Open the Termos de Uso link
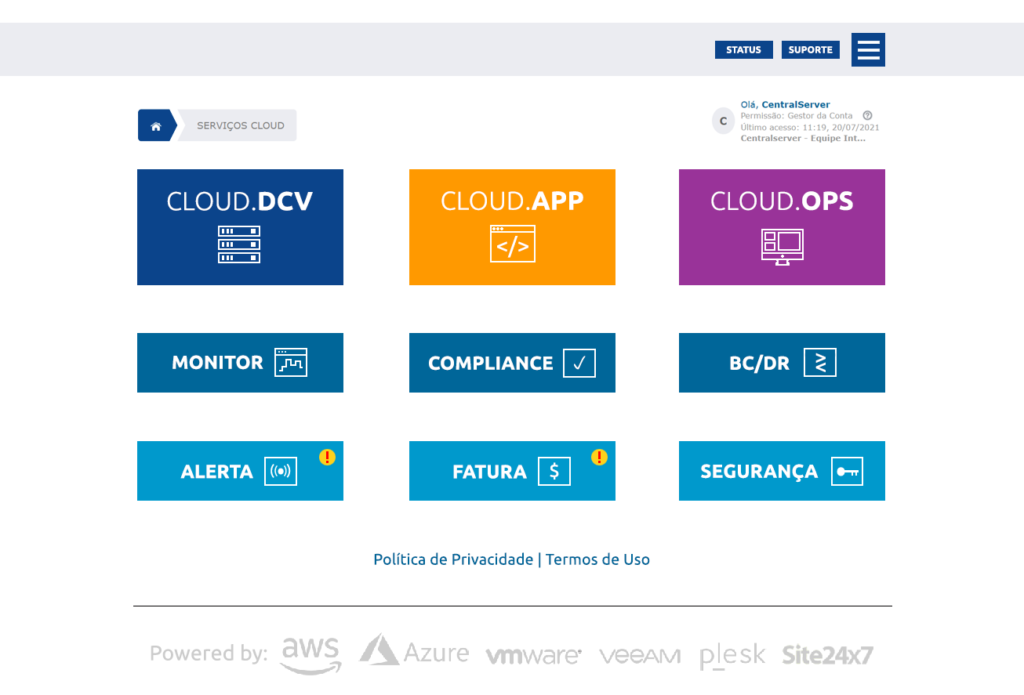Image resolution: width=1024 pixels, height=695 pixels. pos(597,559)
